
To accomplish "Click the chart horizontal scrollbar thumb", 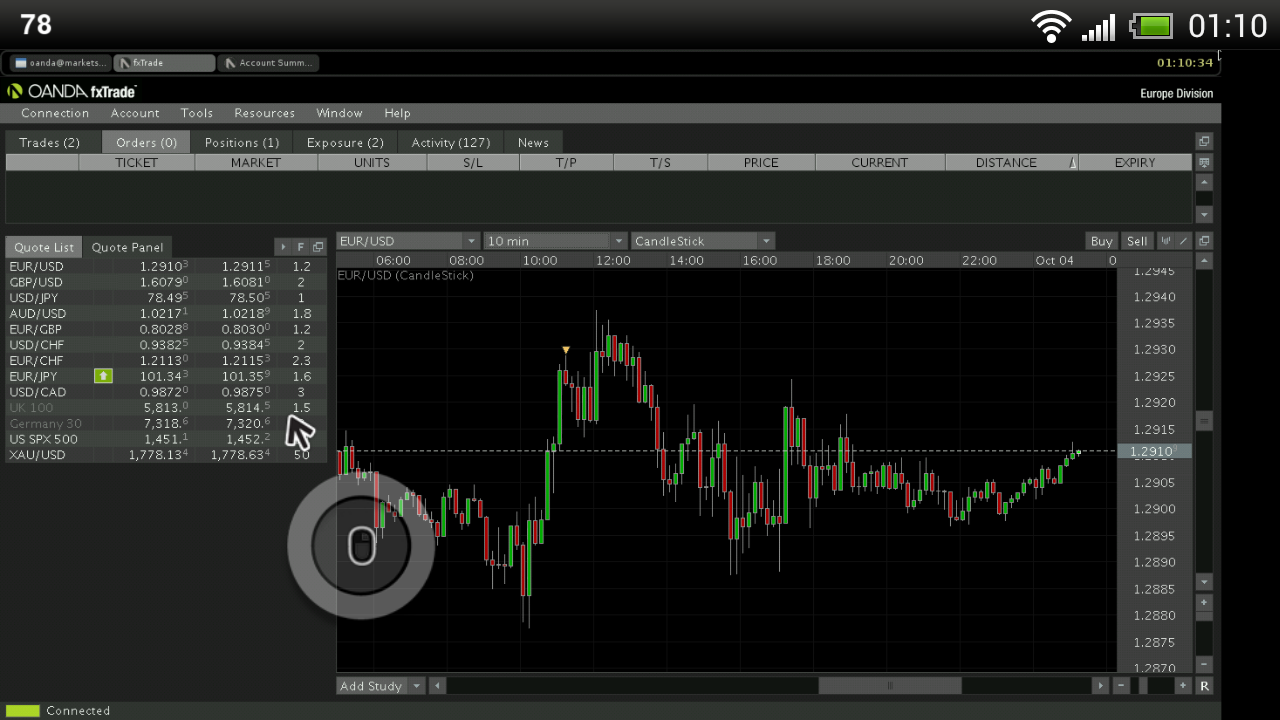I will [890, 686].
